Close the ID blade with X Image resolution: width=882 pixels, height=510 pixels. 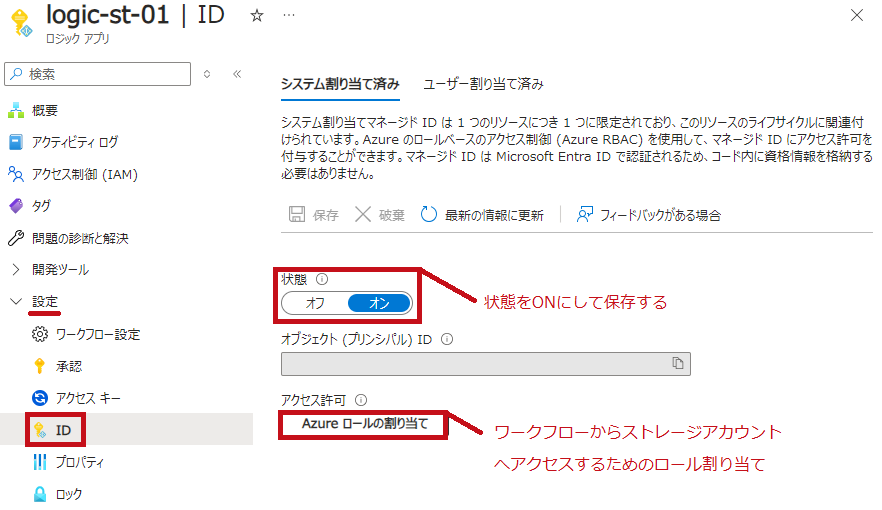pos(856,15)
